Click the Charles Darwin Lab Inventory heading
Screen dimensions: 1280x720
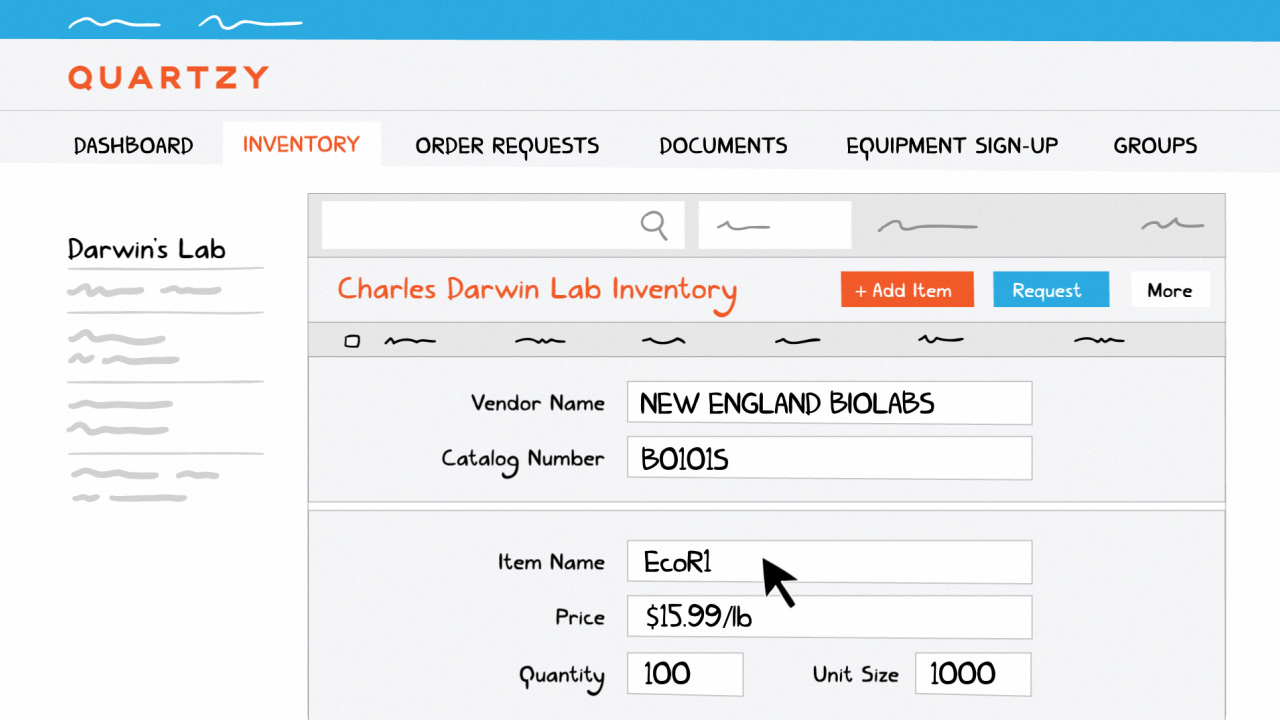coord(537,291)
